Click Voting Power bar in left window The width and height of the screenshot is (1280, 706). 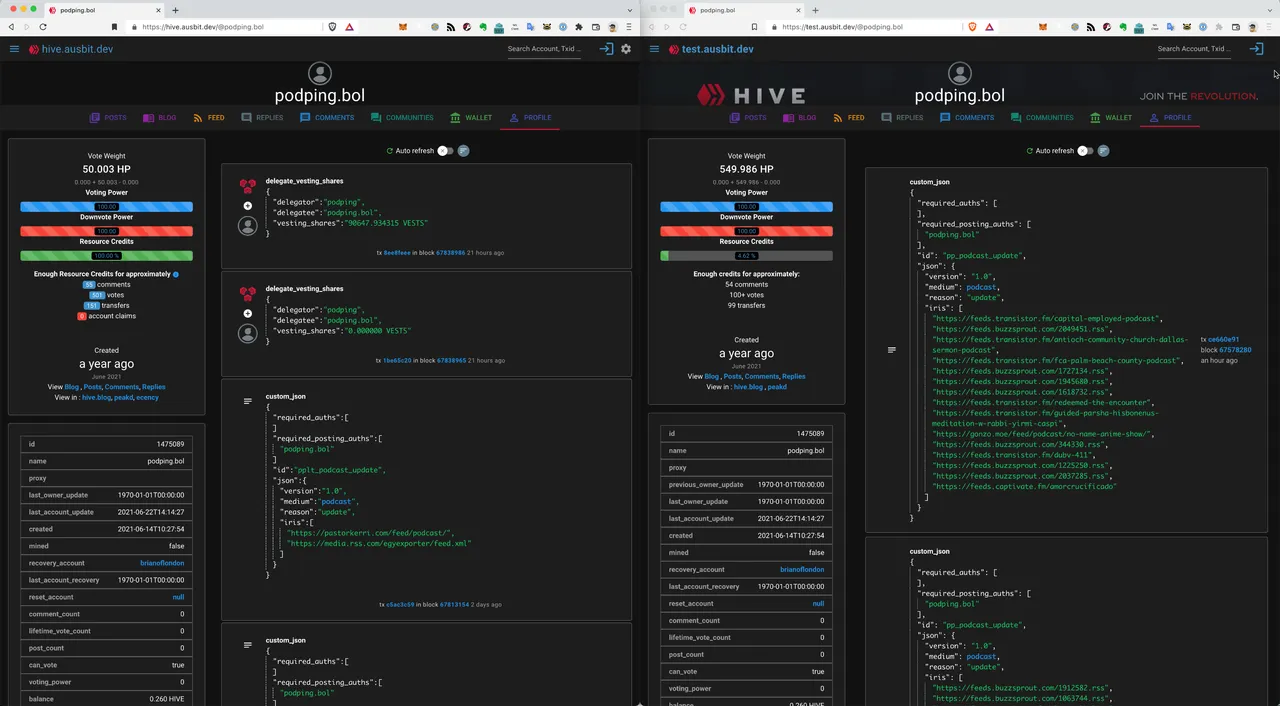click(106, 206)
